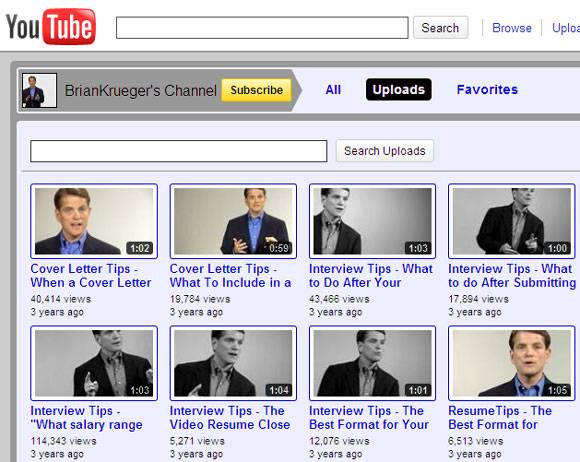This screenshot has width=580, height=462.
Task: Open thumbnail of salary range video
Action: 94,363
